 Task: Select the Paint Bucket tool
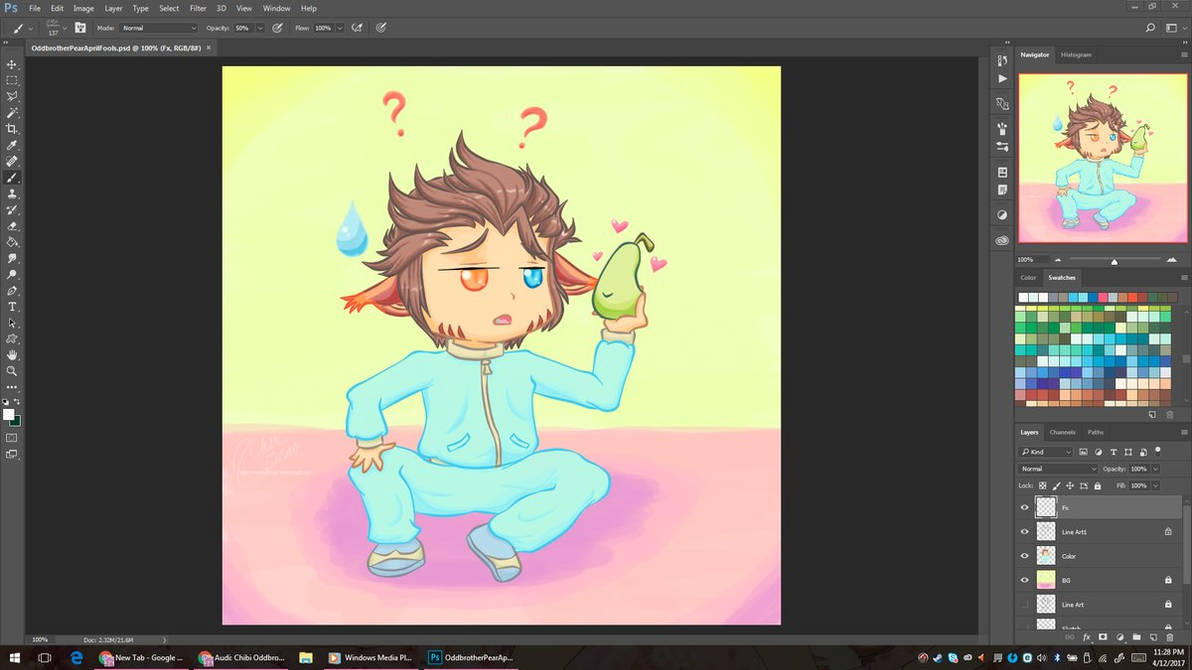[11, 242]
